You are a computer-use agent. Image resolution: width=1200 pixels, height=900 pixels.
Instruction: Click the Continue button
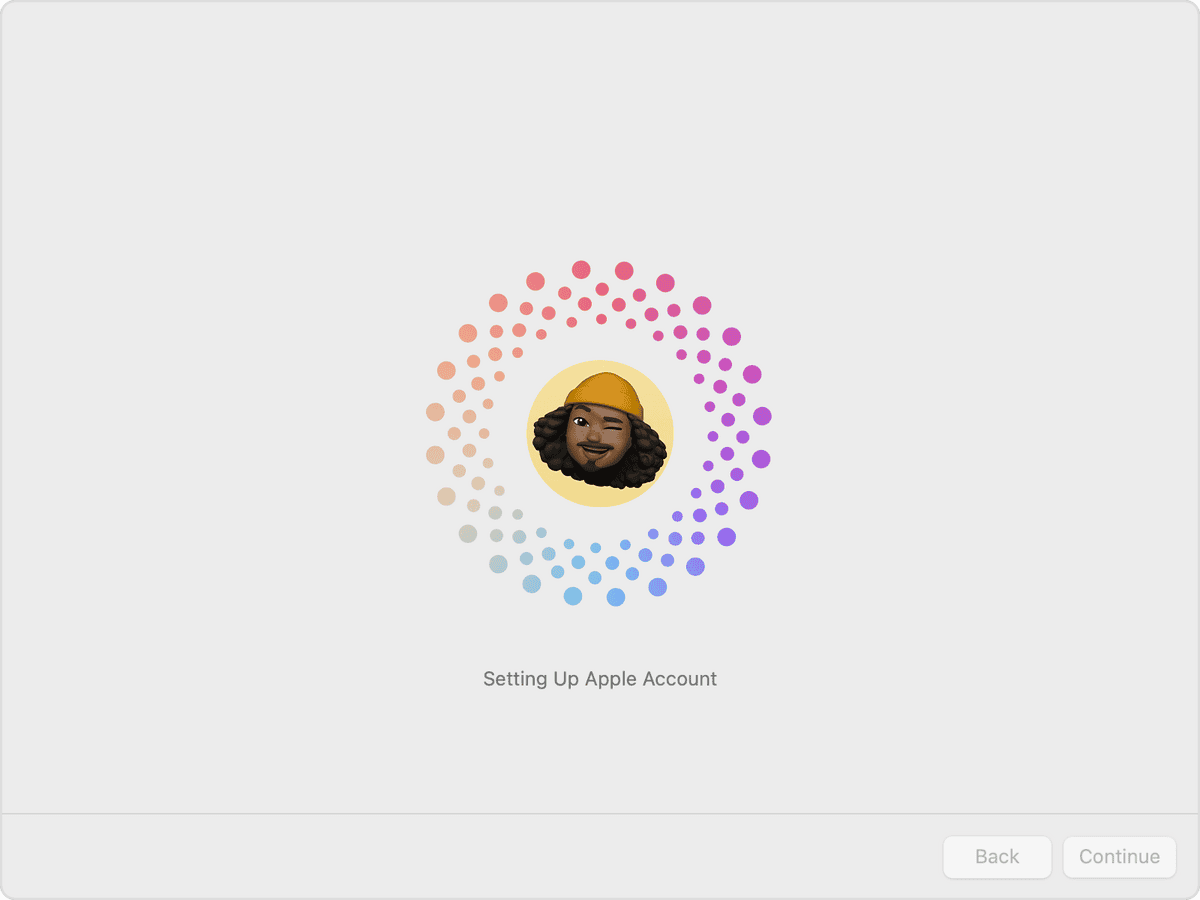coord(1119,857)
